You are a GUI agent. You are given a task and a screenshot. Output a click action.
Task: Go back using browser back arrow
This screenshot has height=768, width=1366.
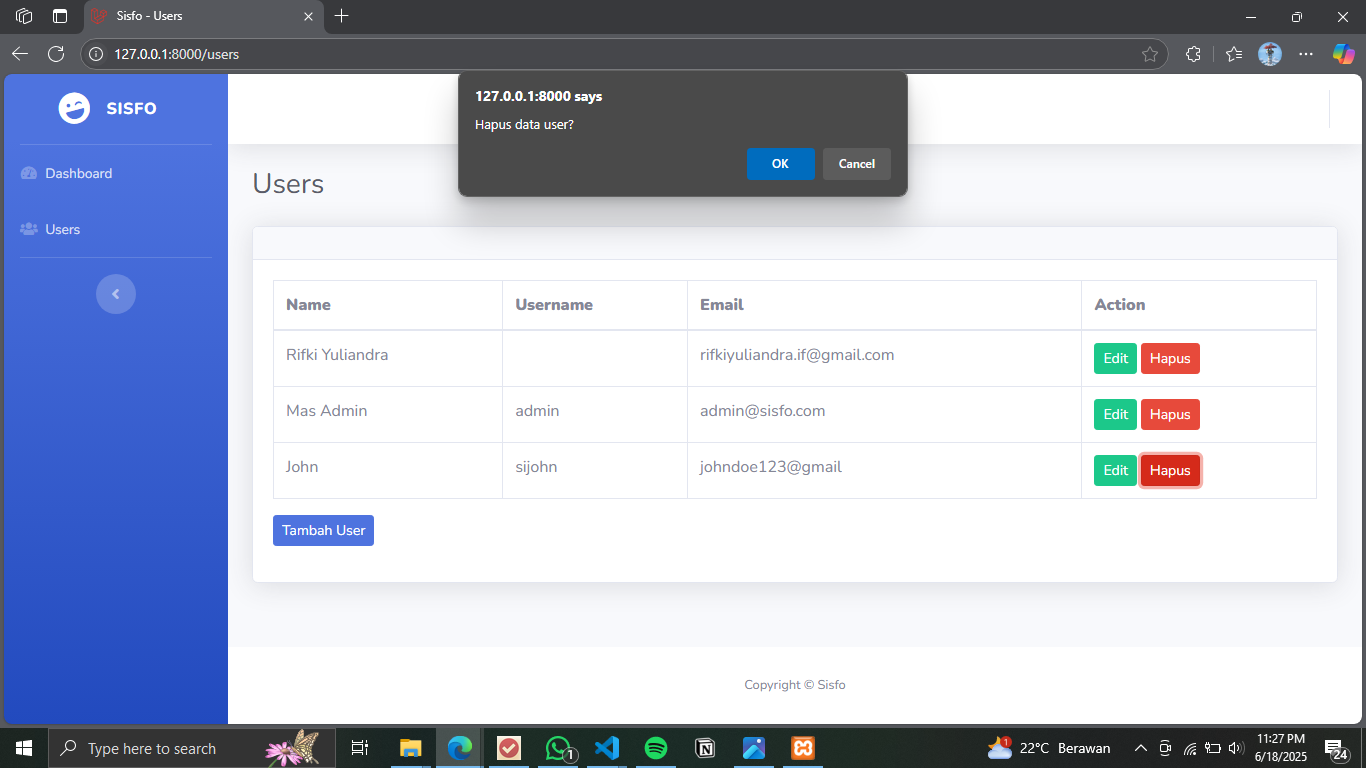pos(20,54)
